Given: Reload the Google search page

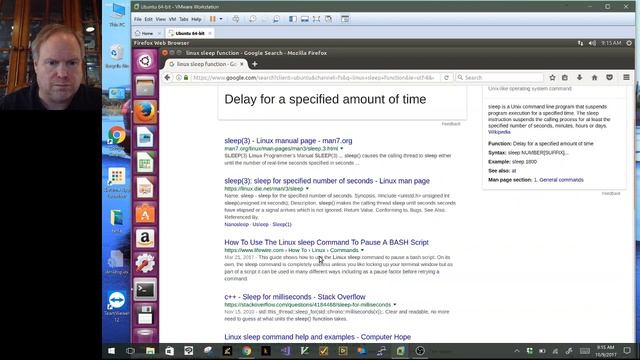Looking at the screenshot, I should pyautogui.click(x=446, y=78).
